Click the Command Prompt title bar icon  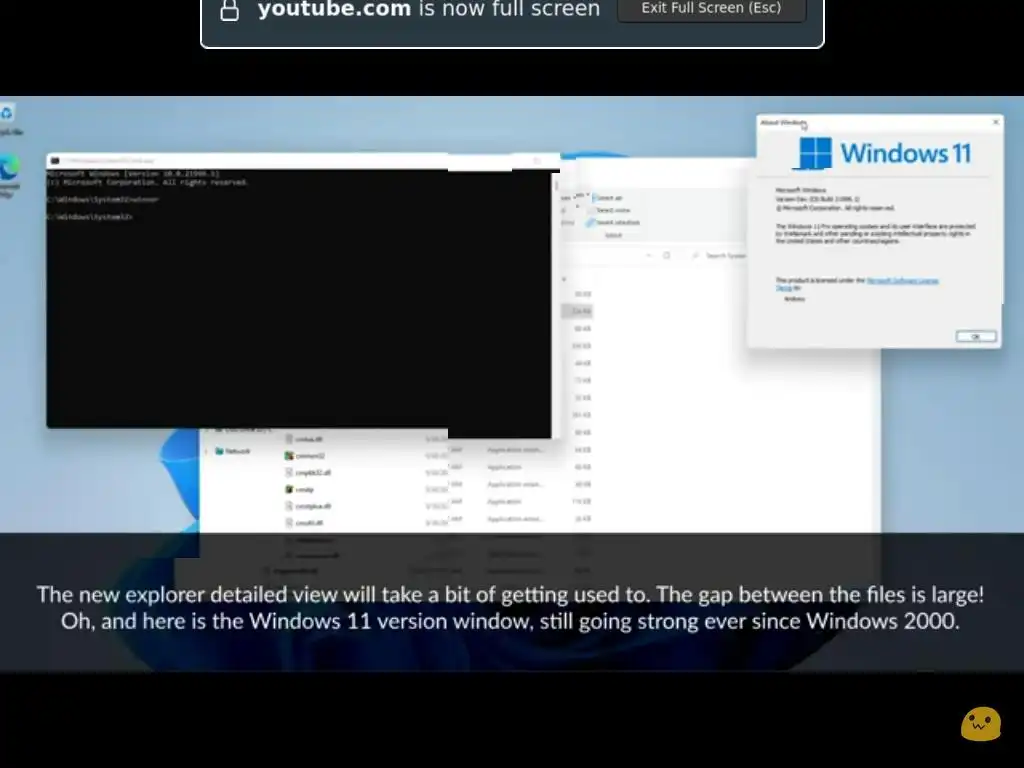point(56,161)
